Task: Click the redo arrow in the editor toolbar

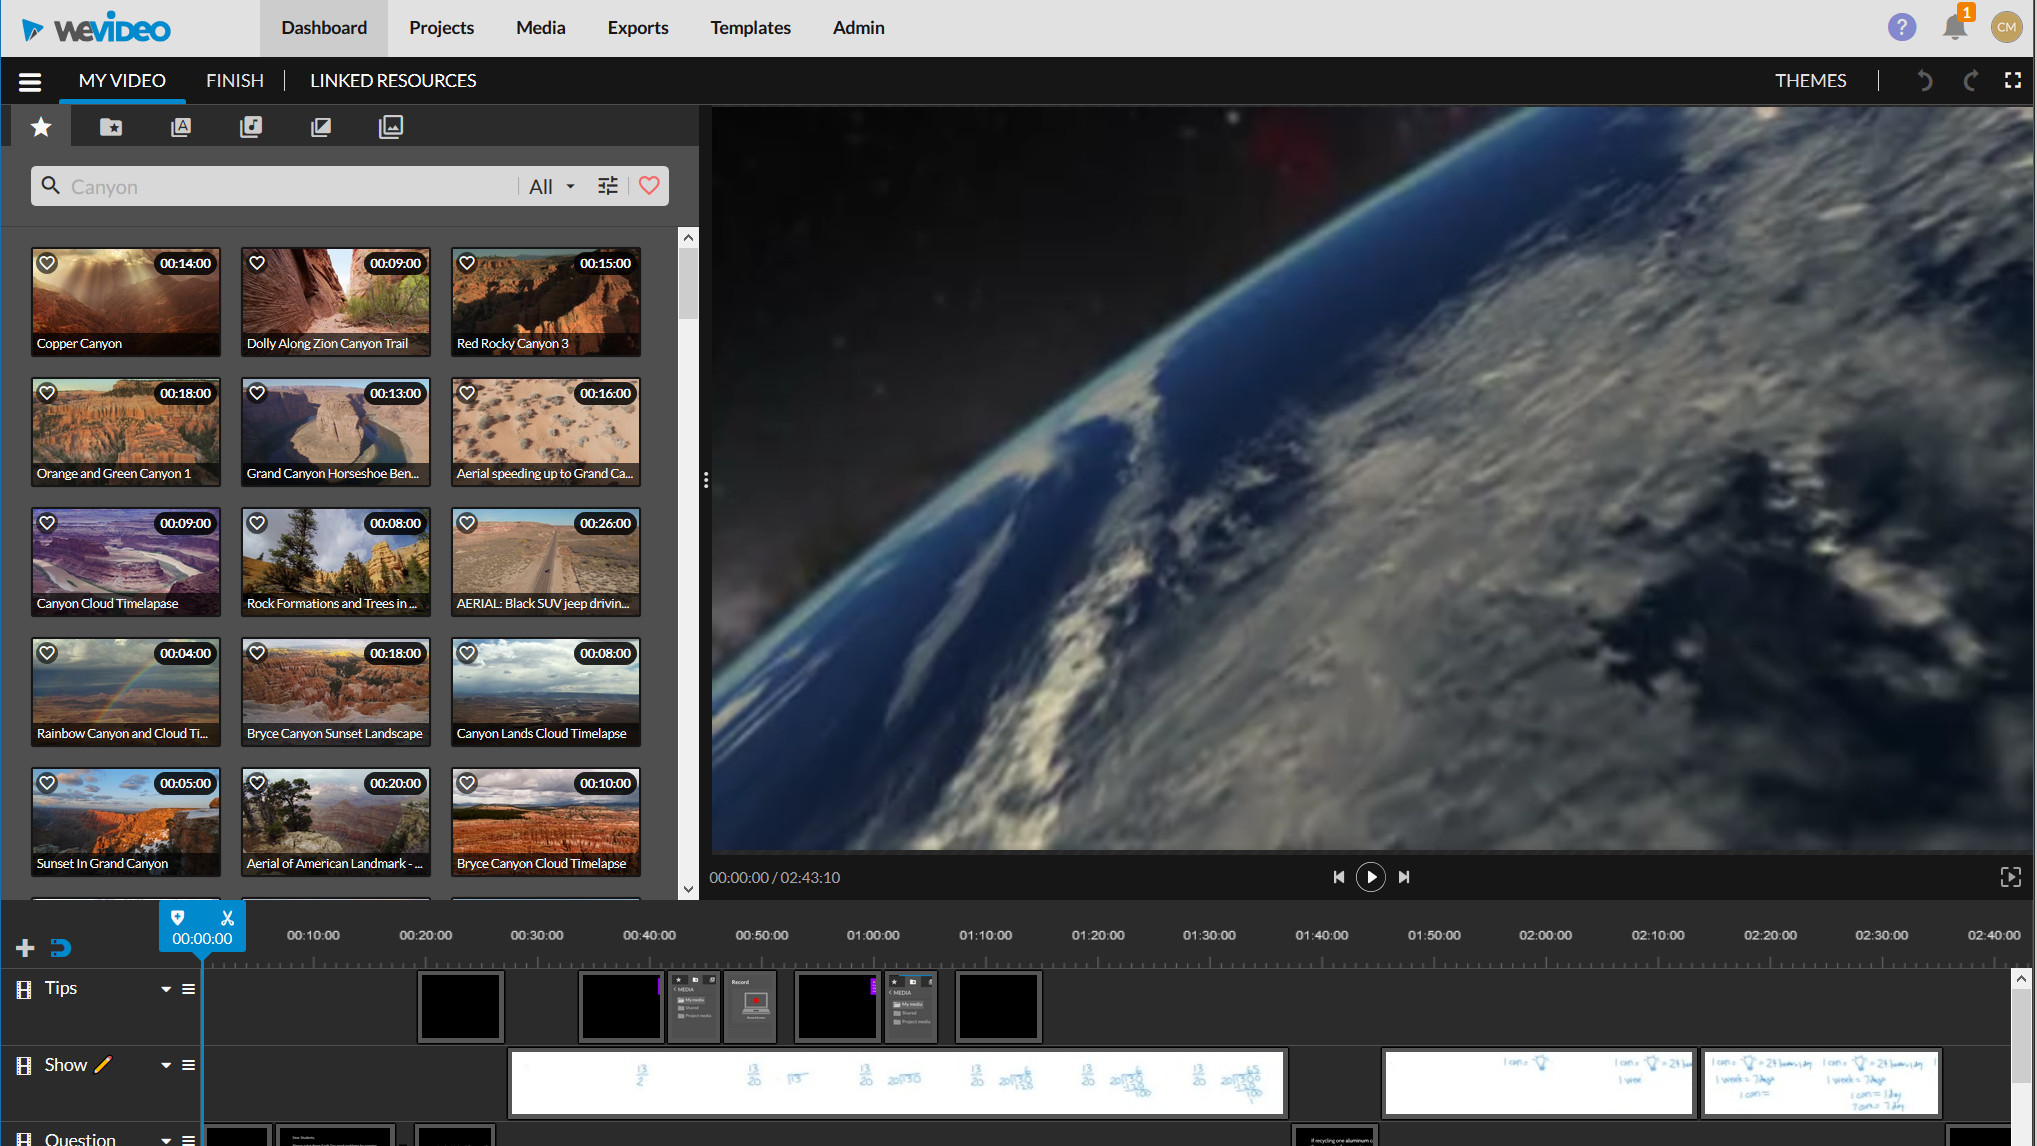Action: tap(1969, 80)
